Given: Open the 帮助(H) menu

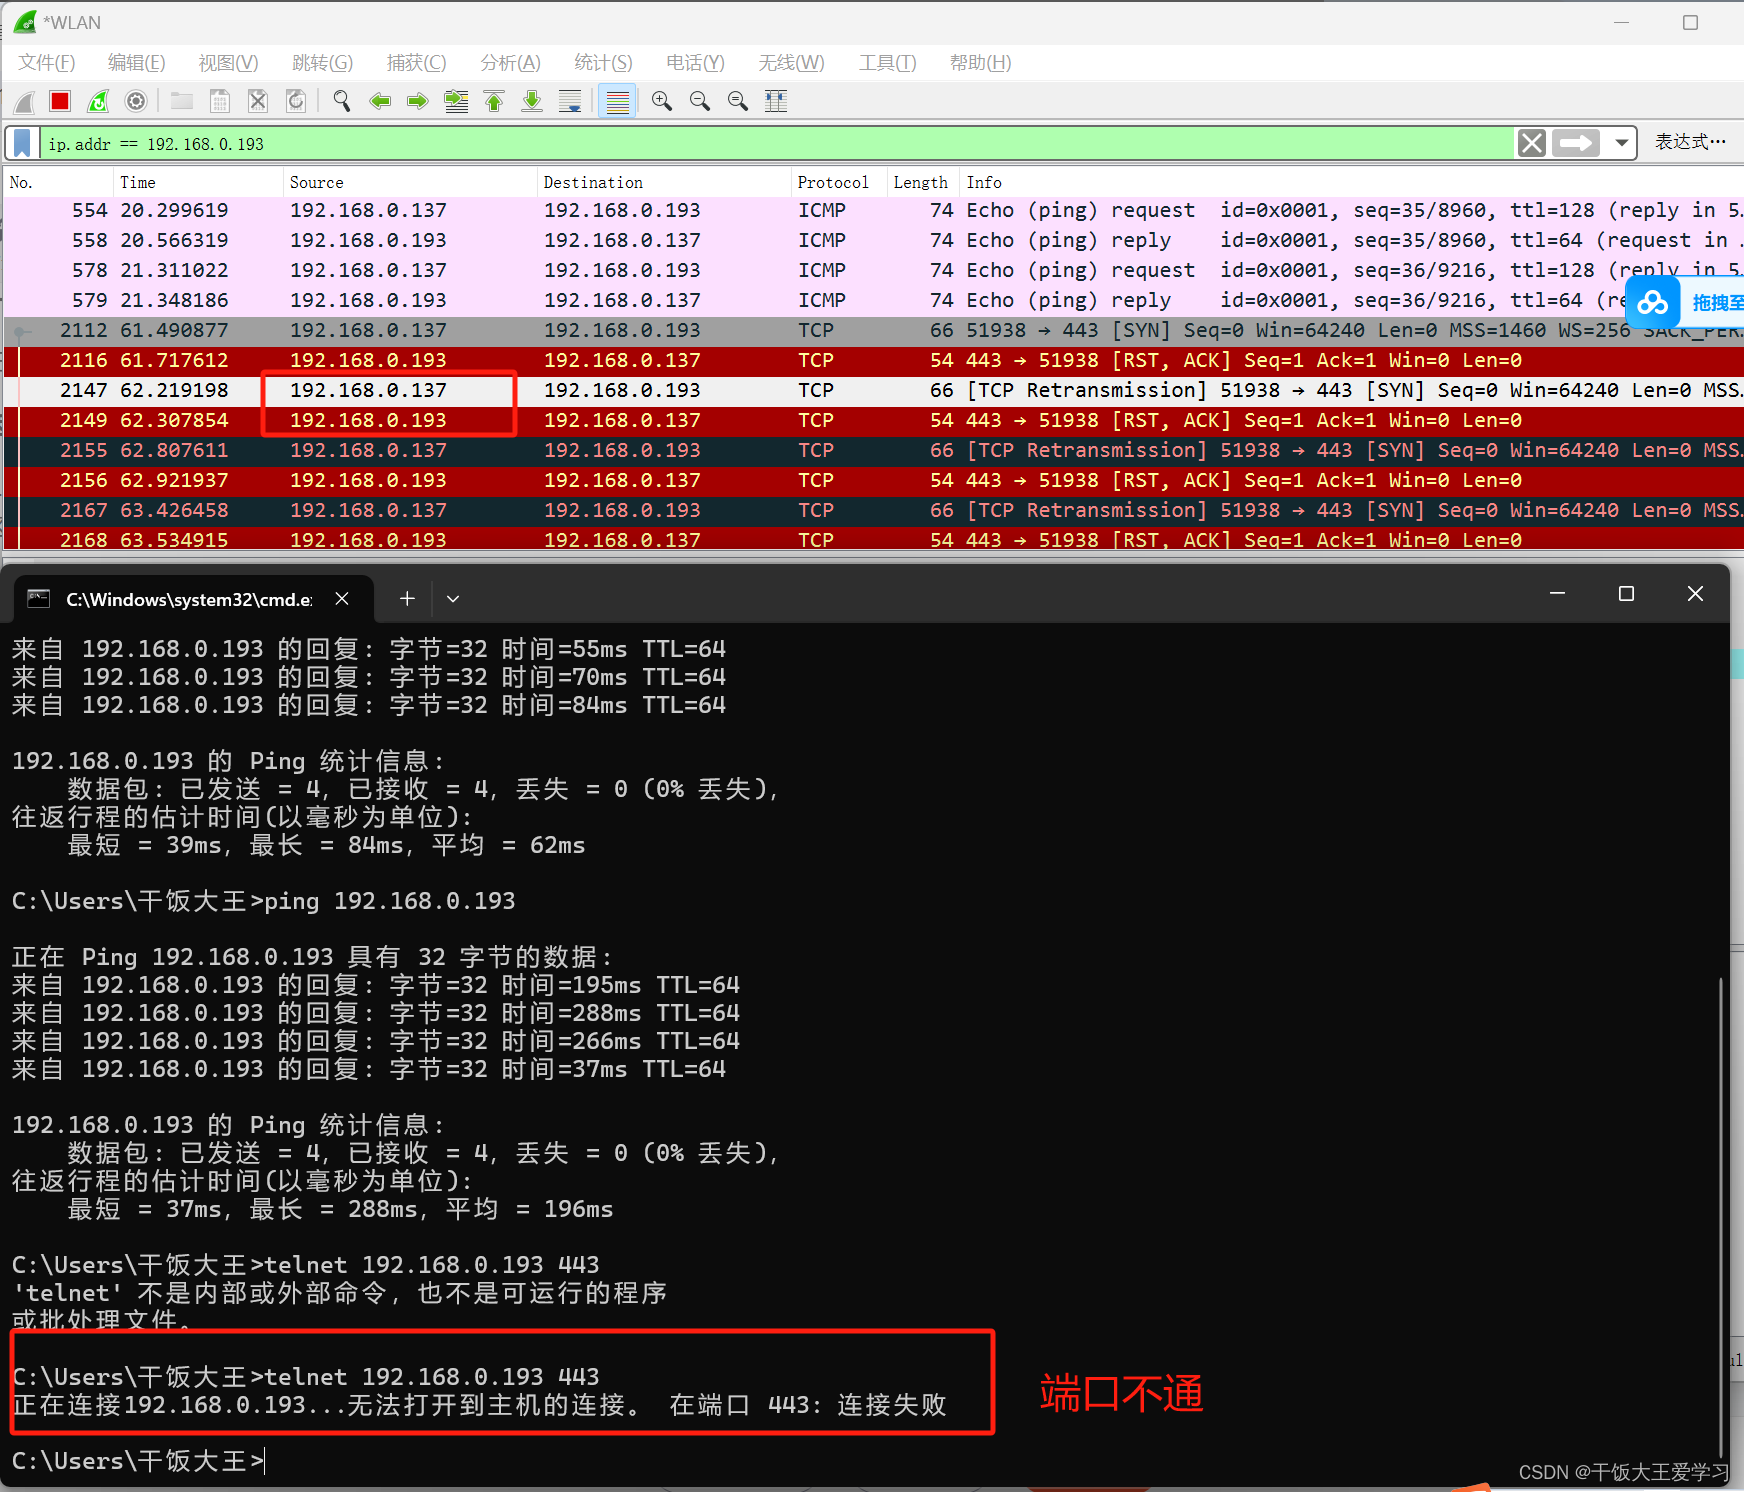Looking at the screenshot, I should click(x=981, y=63).
